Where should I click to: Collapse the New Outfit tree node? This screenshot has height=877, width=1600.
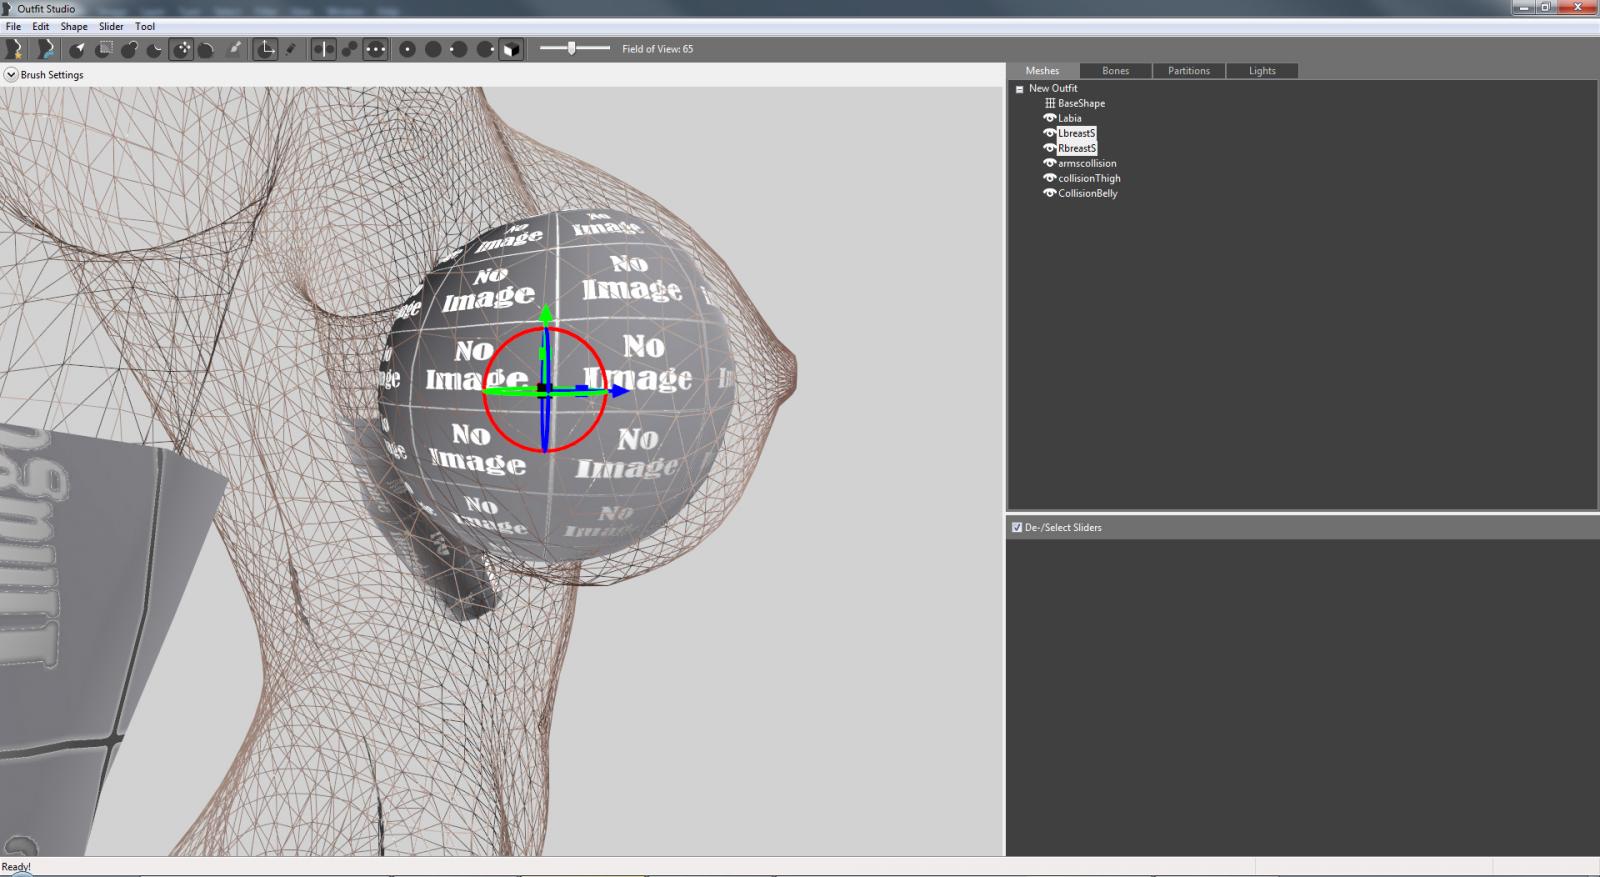(x=1019, y=89)
